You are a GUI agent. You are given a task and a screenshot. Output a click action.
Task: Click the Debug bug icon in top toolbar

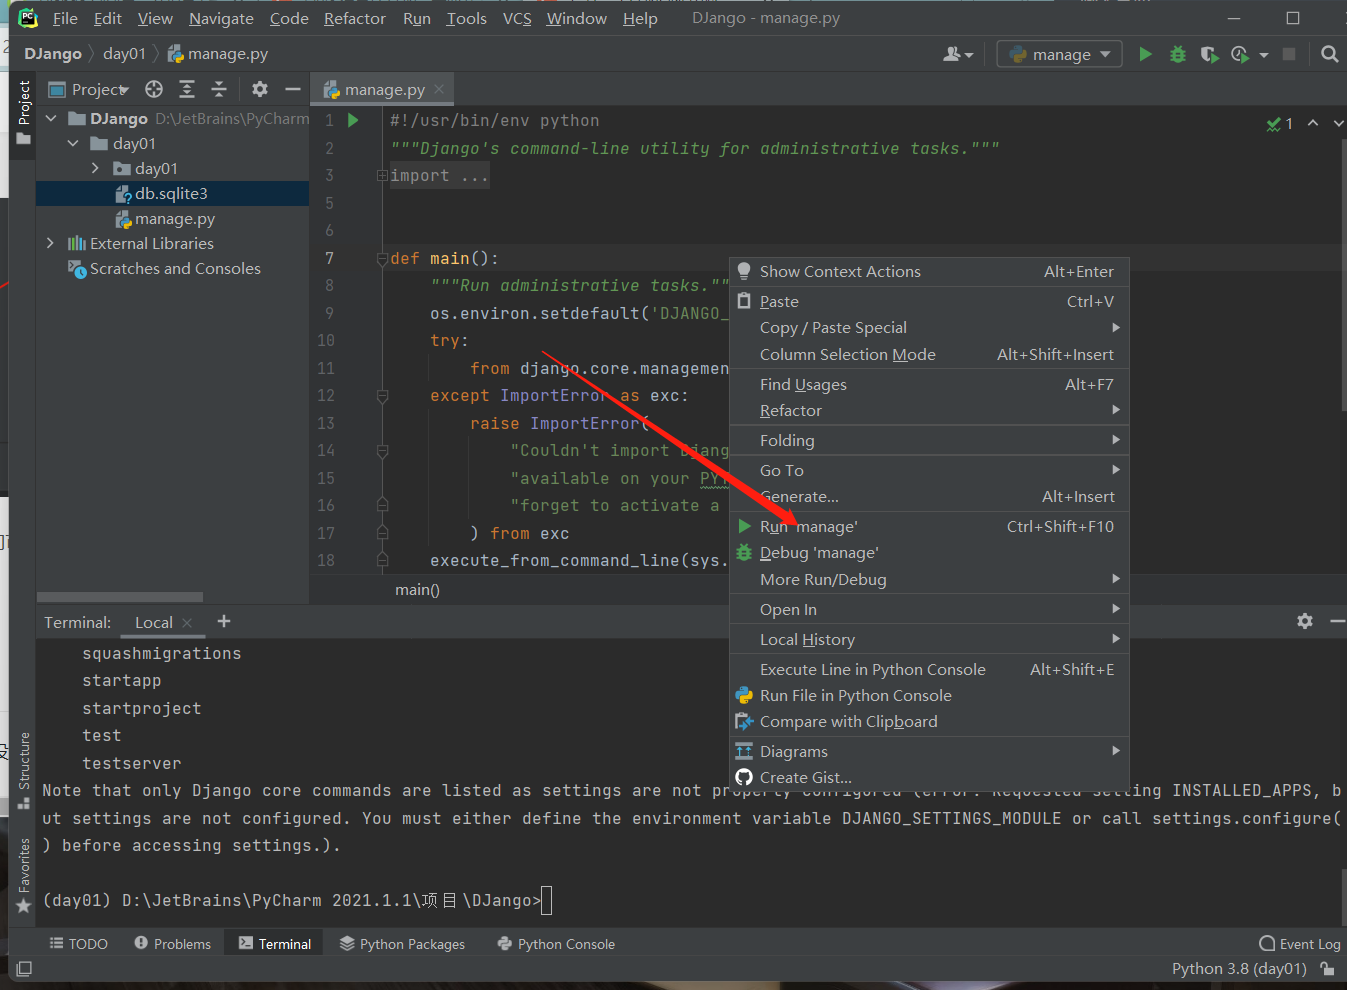tap(1178, 54)
